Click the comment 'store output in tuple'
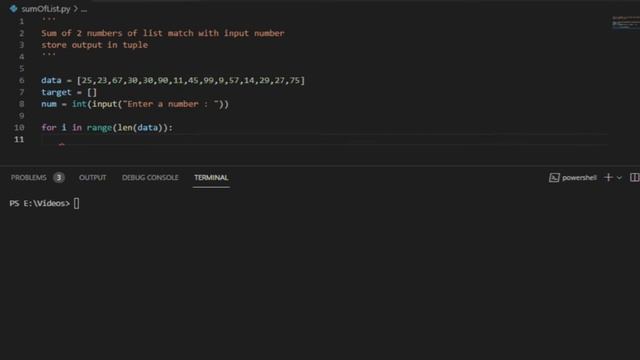 pyautogui.click(x=95, y=45)
